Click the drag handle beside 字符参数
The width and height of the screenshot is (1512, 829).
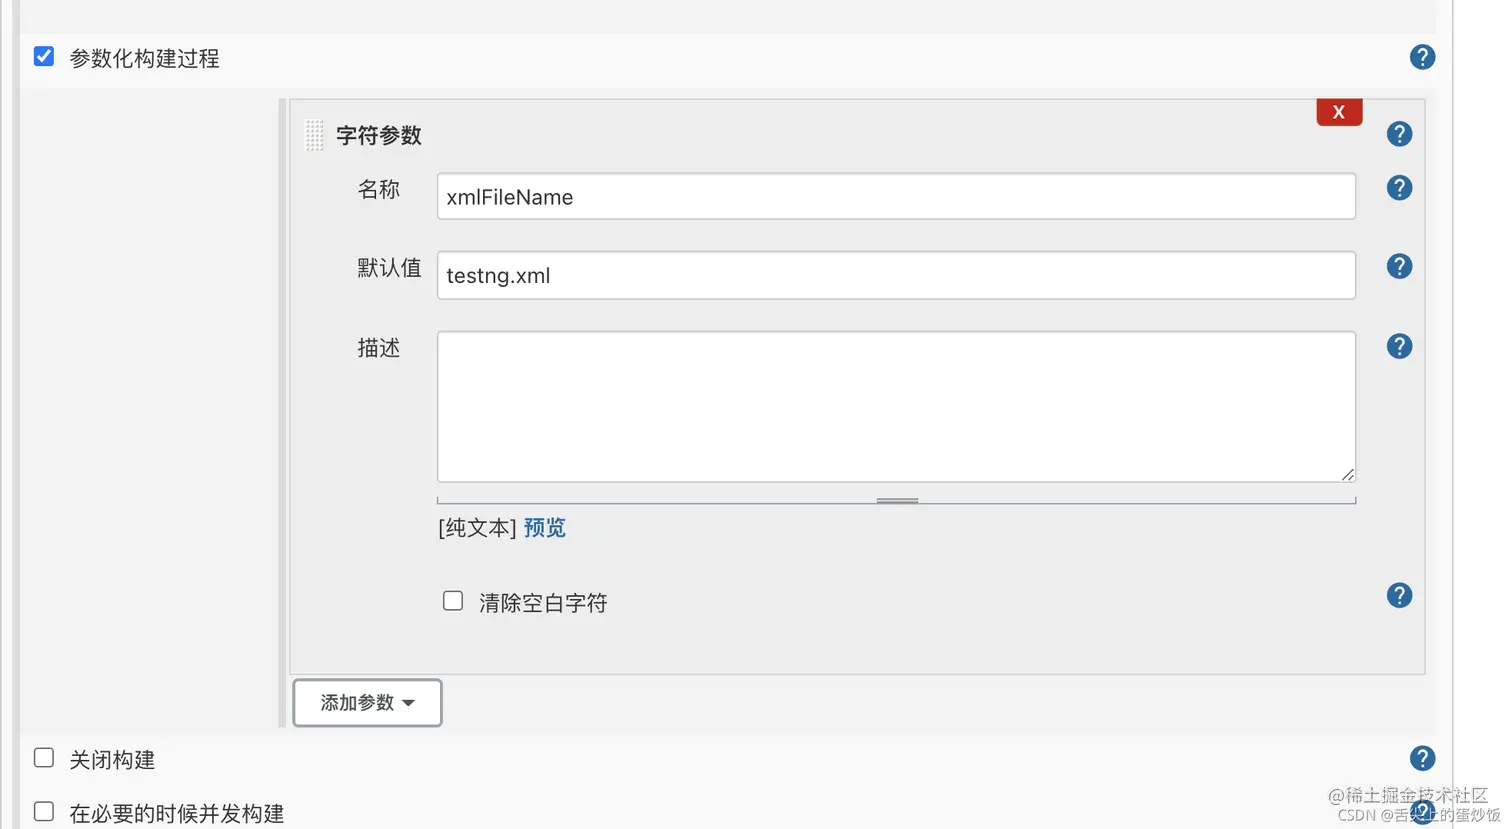click(314, 135)
